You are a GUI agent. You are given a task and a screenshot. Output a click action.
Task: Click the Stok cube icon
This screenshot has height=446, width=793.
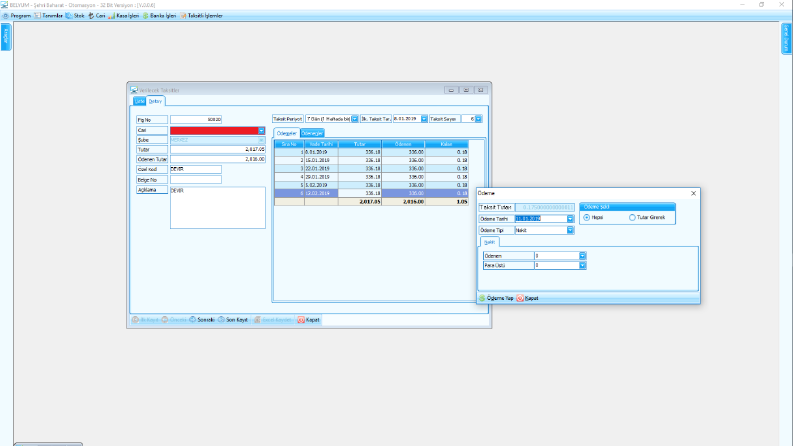pyautogui.click(x=69, y=16)
